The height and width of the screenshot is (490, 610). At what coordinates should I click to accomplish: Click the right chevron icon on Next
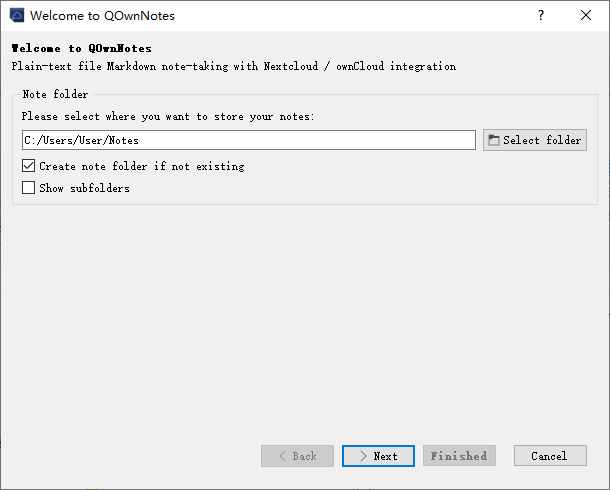[362, 456]
